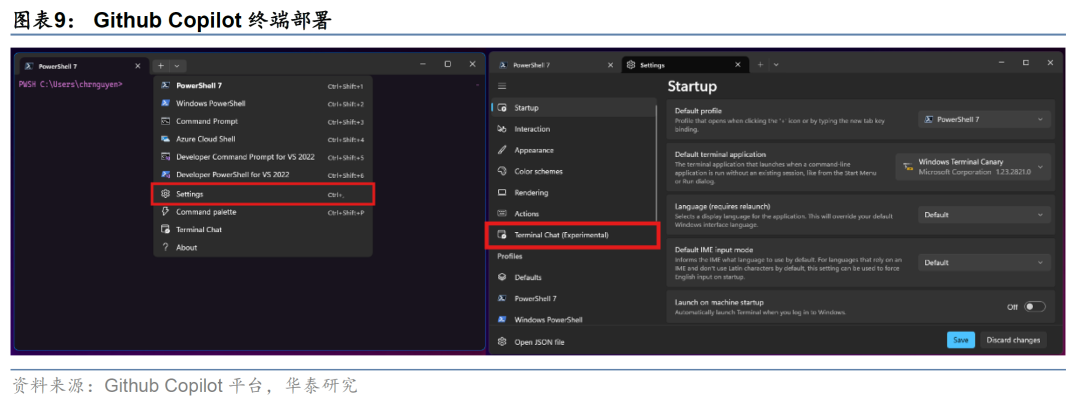The height and width of the screenshot is (400, 1080).
Task: Open the Default IME input mode dropdown
Action: pos(984,262)
